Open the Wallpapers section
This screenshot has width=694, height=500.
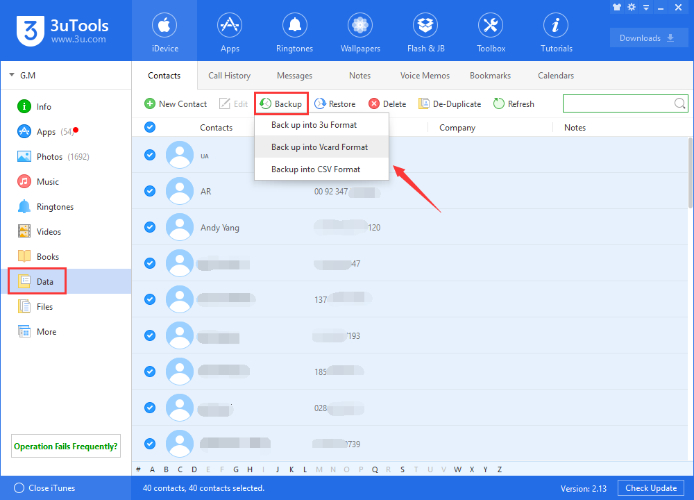pos(360,33)
